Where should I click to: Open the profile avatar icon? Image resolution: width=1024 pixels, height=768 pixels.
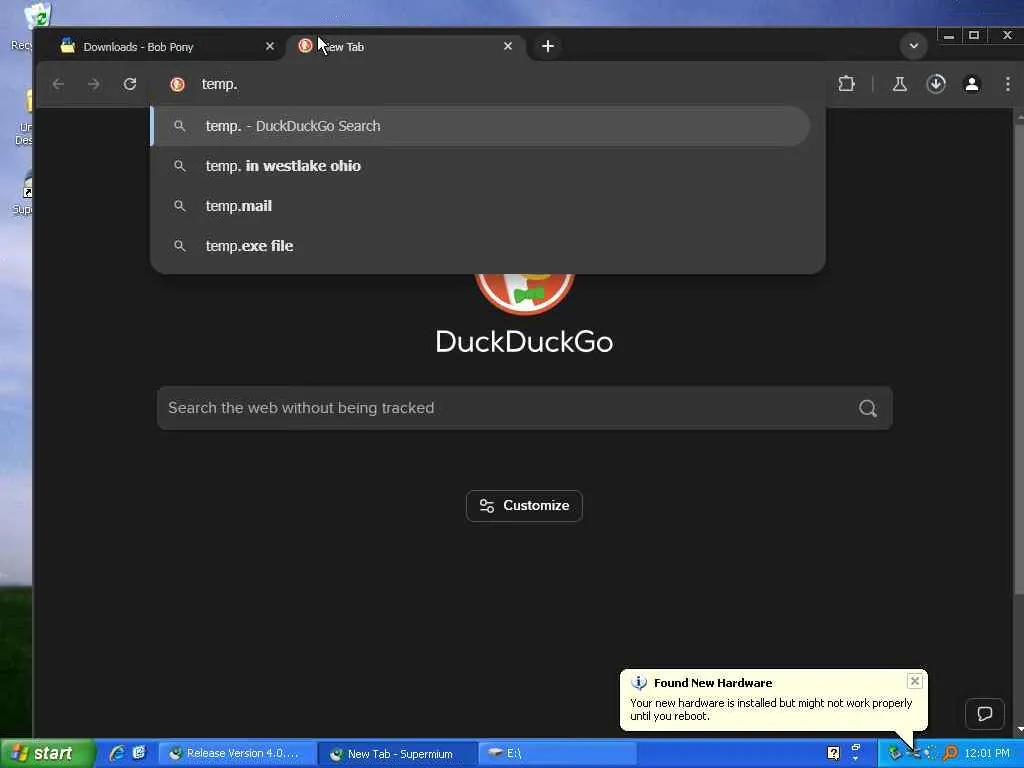972,84
